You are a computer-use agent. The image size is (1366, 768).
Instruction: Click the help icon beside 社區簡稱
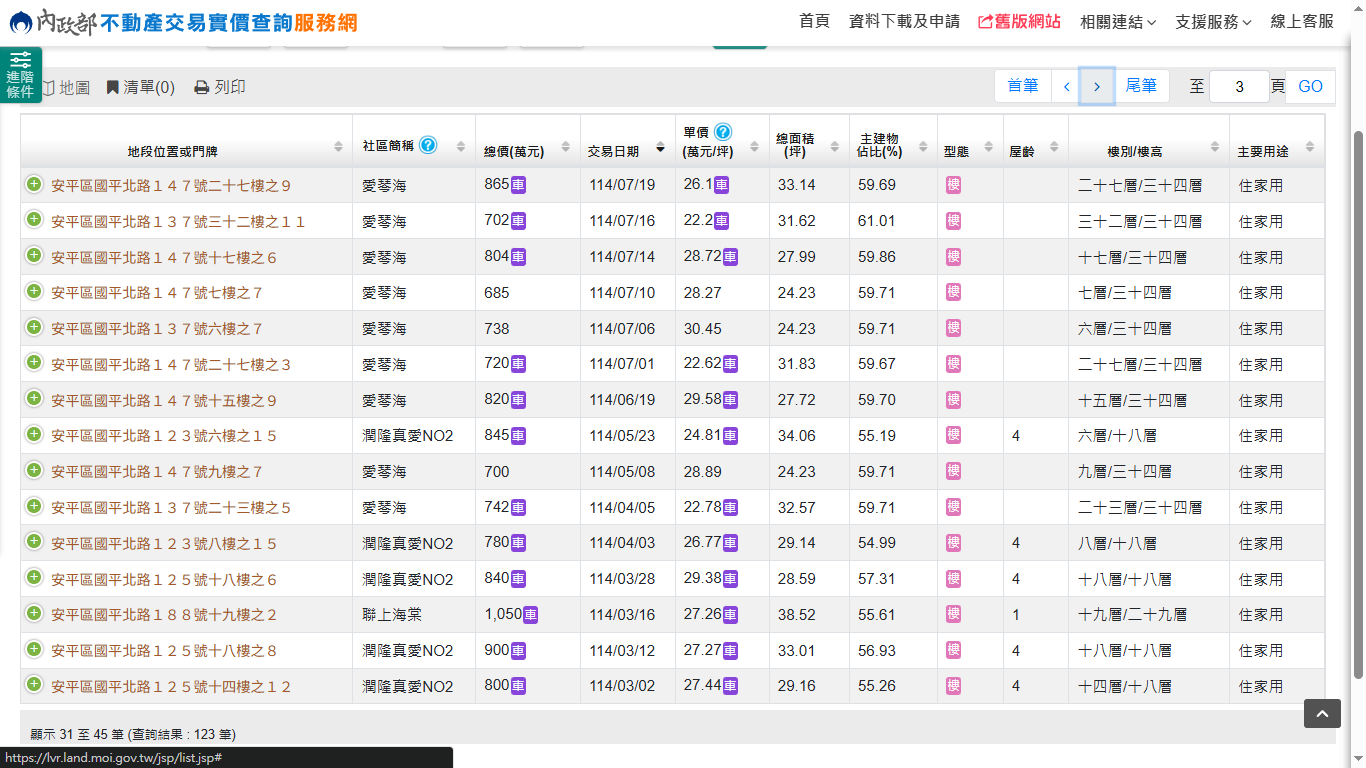click(x=428, y=145)
